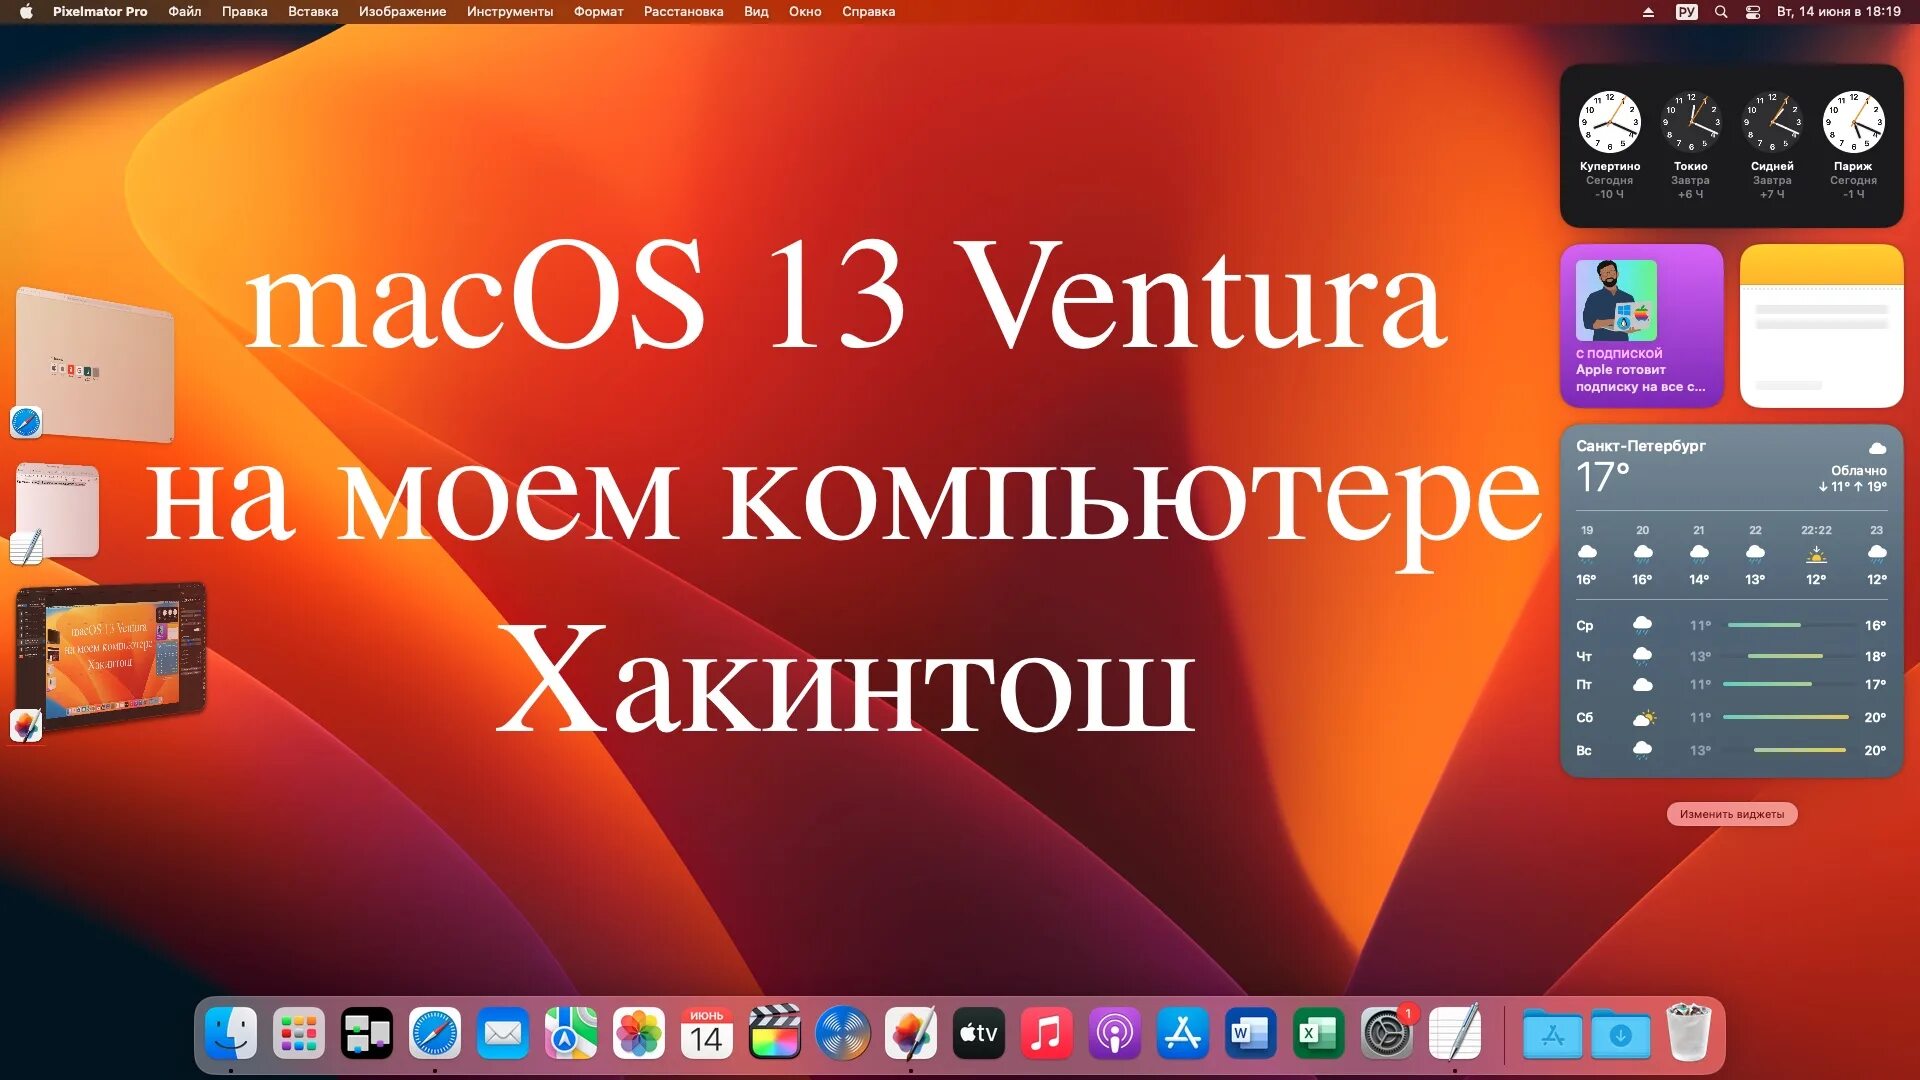1920x1080 pixels.
Task: Open Applications folder in the dock
Action: tap(1553, 1035)
